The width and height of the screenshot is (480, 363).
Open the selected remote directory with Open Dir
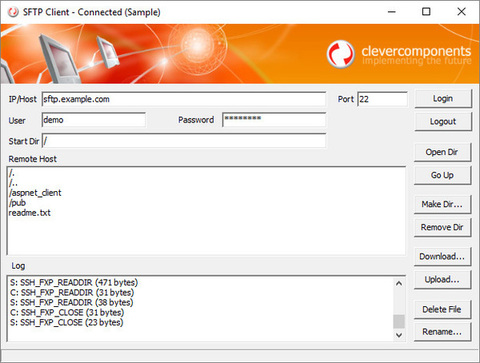[x=442, y=152]
